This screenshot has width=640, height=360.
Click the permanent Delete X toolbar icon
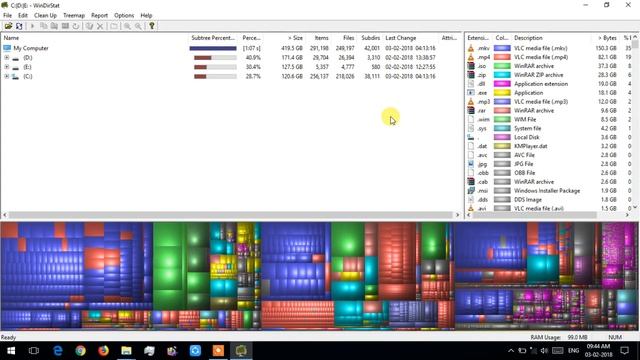tap(100, 26)
